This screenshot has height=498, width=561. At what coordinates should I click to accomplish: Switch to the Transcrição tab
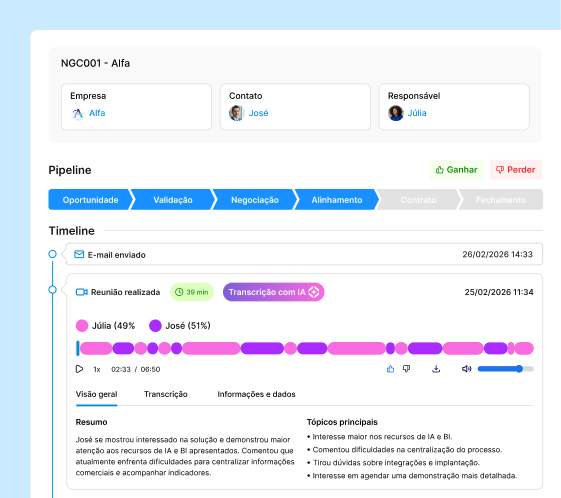(x=166, y=394)
